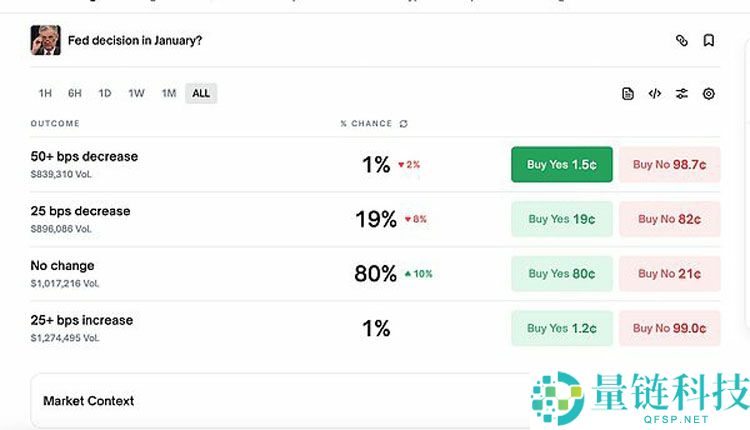Select the 1H time range
Image resolution: width=750 pixels, height=430 pixels.
pyautogui.click(x=45, y=94)
